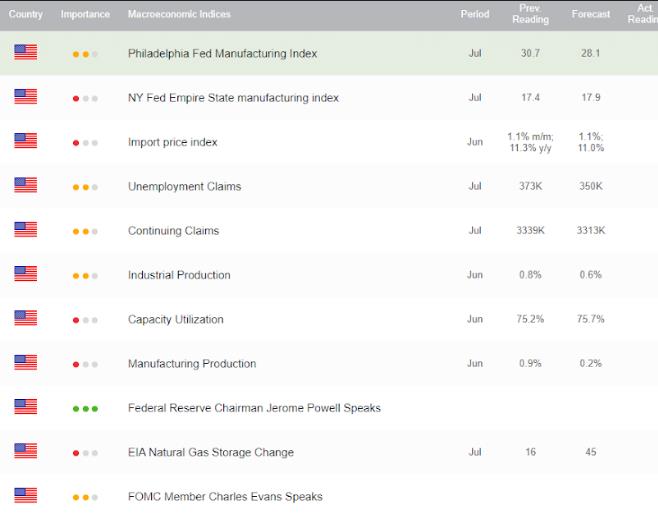Select forecast 17.9 for NY Fed

pos(591,97)
